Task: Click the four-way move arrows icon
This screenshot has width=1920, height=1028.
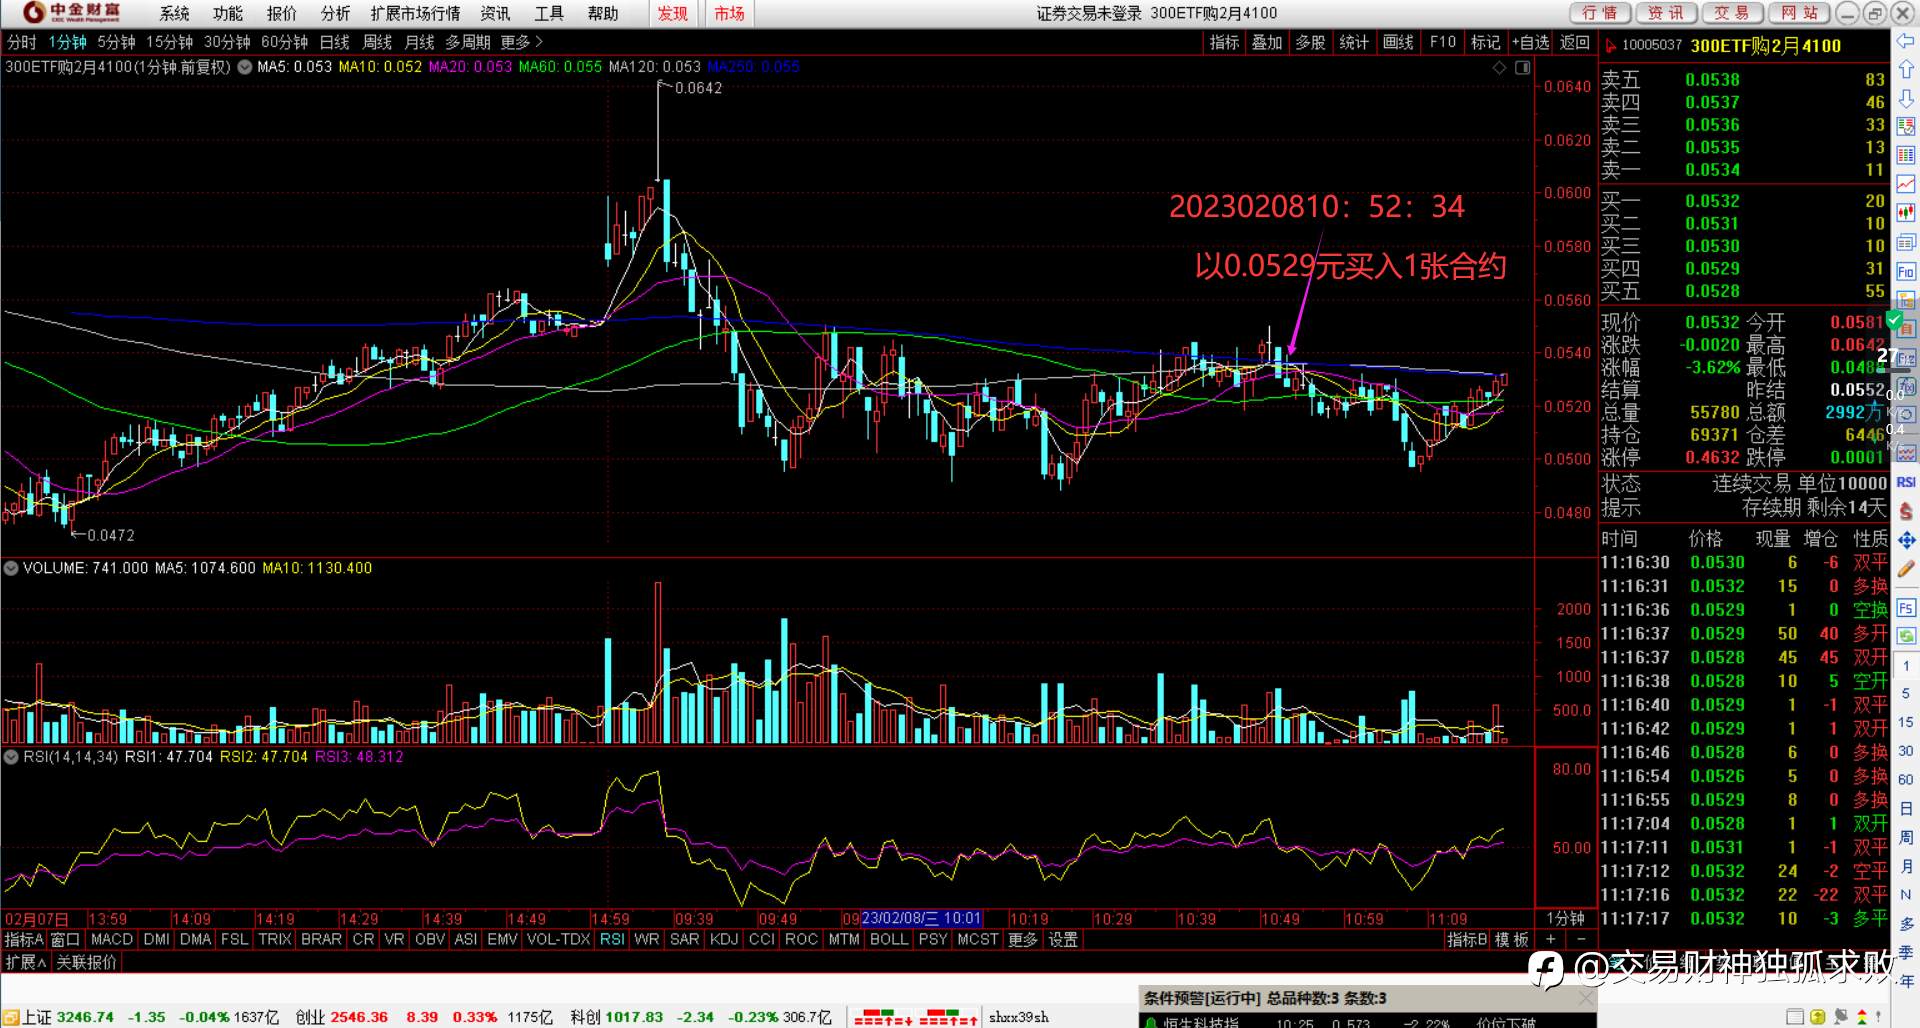Action: click(x=1906, y=540)
